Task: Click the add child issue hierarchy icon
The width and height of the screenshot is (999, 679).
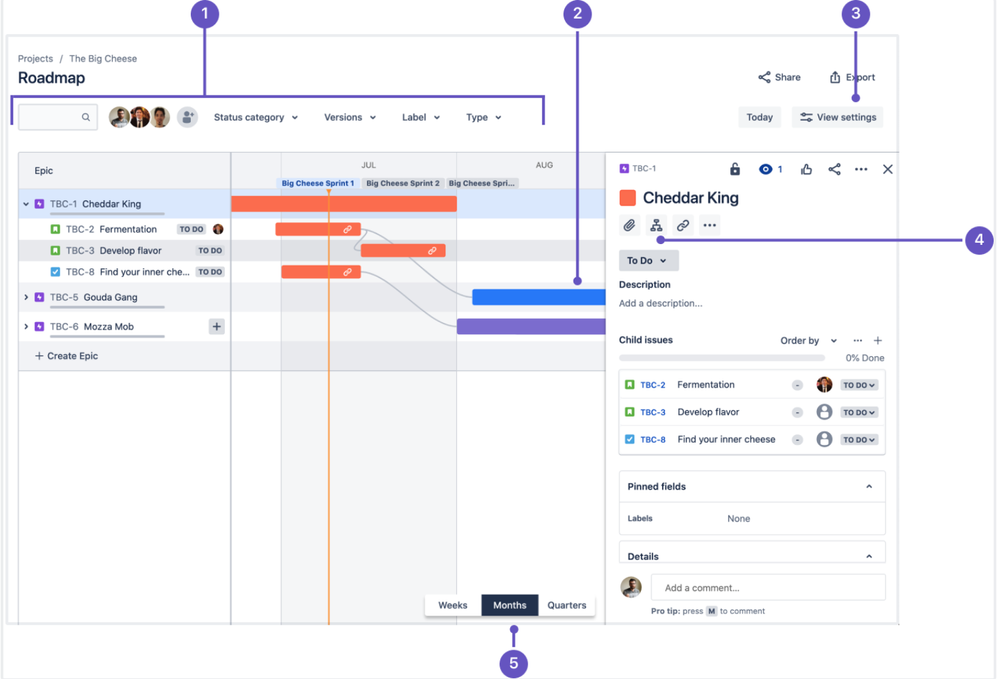Action: tap(656, 225)
